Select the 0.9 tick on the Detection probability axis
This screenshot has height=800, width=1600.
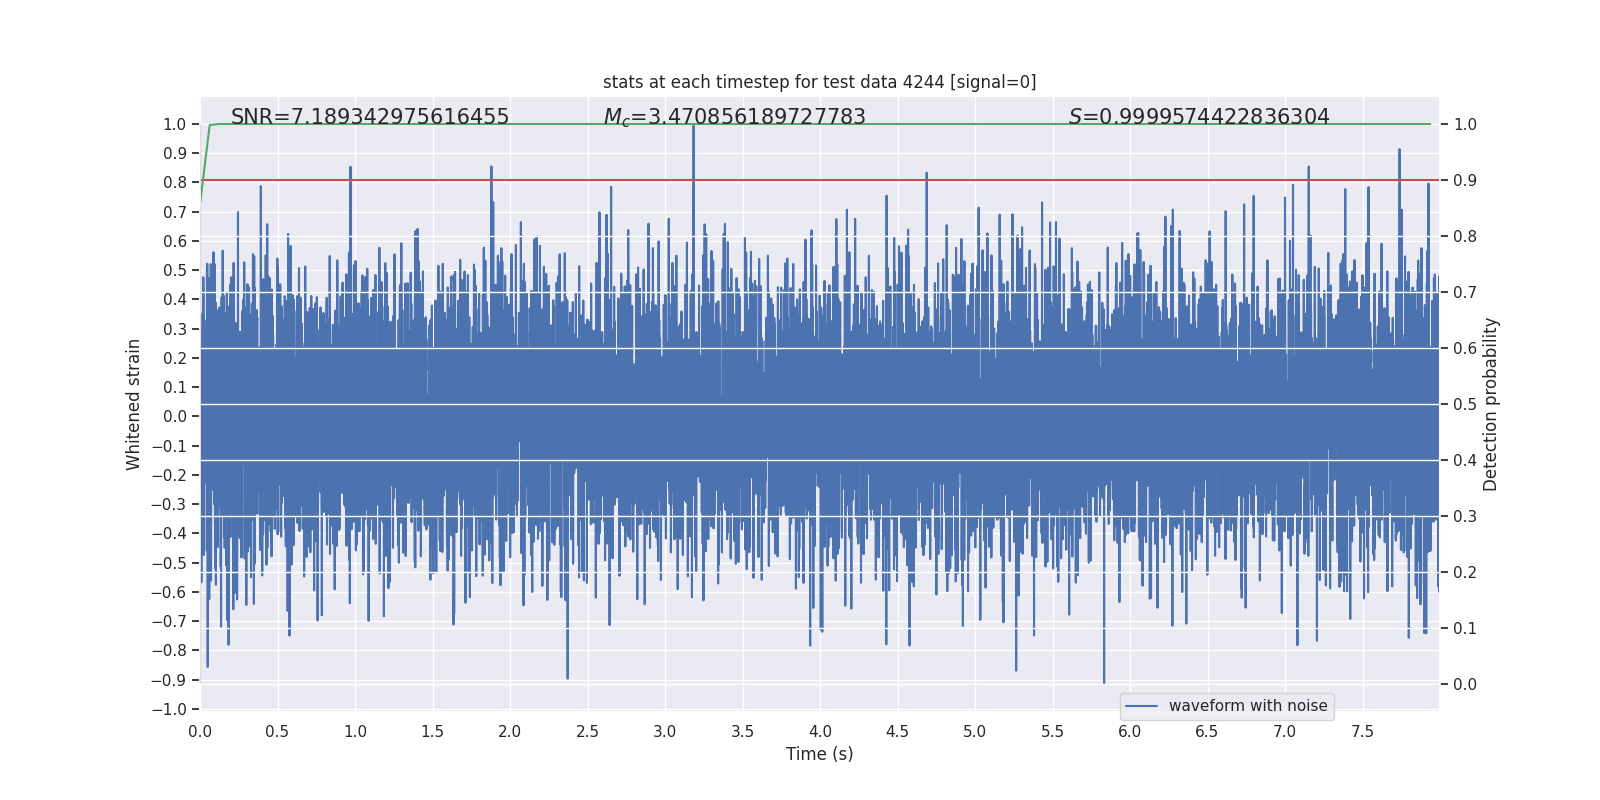[x=1465, y=181]
